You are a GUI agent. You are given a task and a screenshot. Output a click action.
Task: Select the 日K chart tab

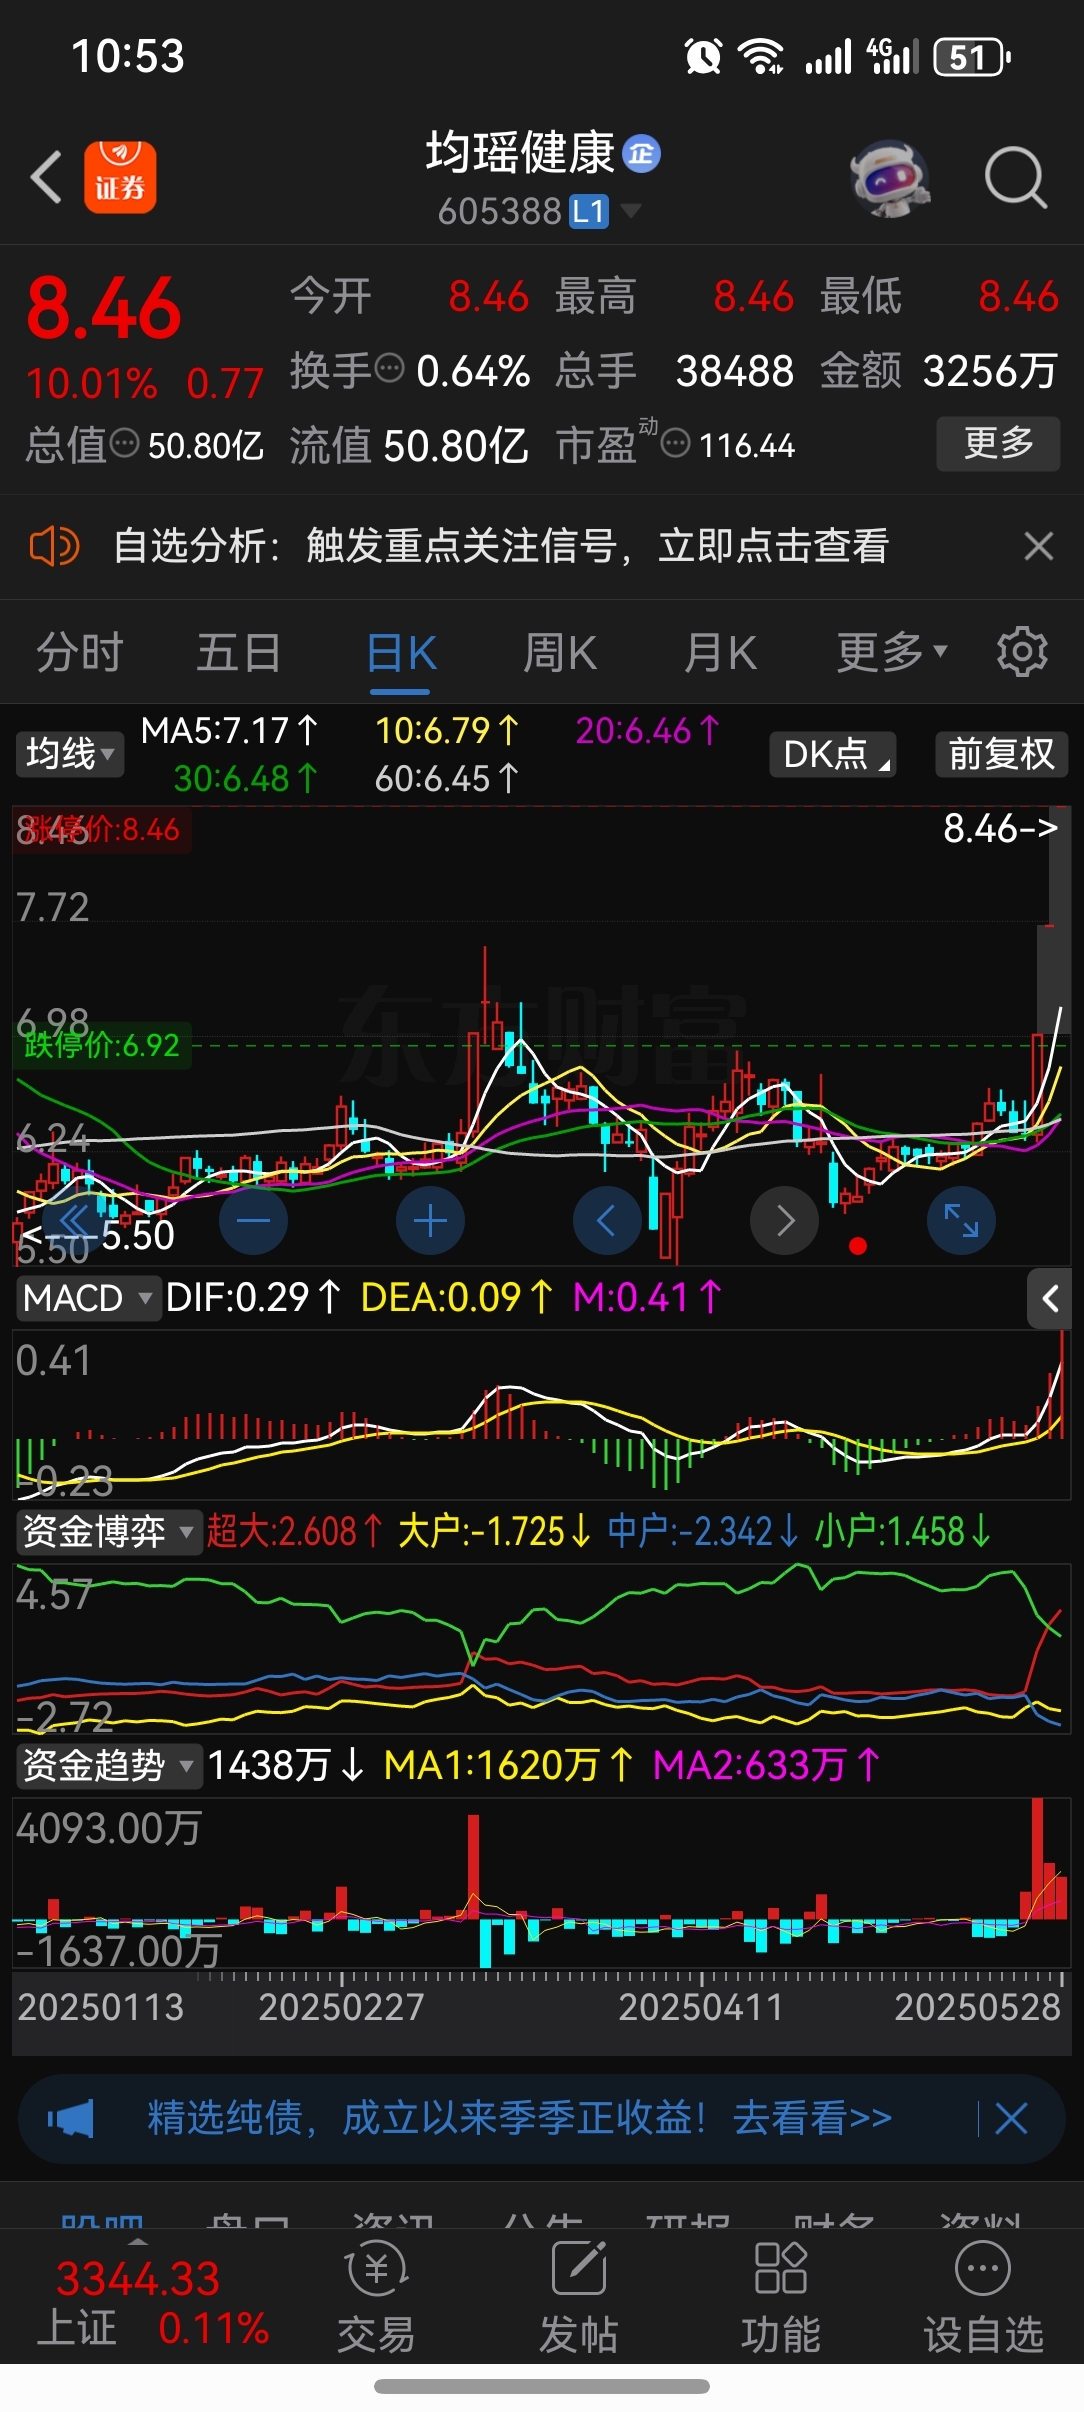coord(401,654)
